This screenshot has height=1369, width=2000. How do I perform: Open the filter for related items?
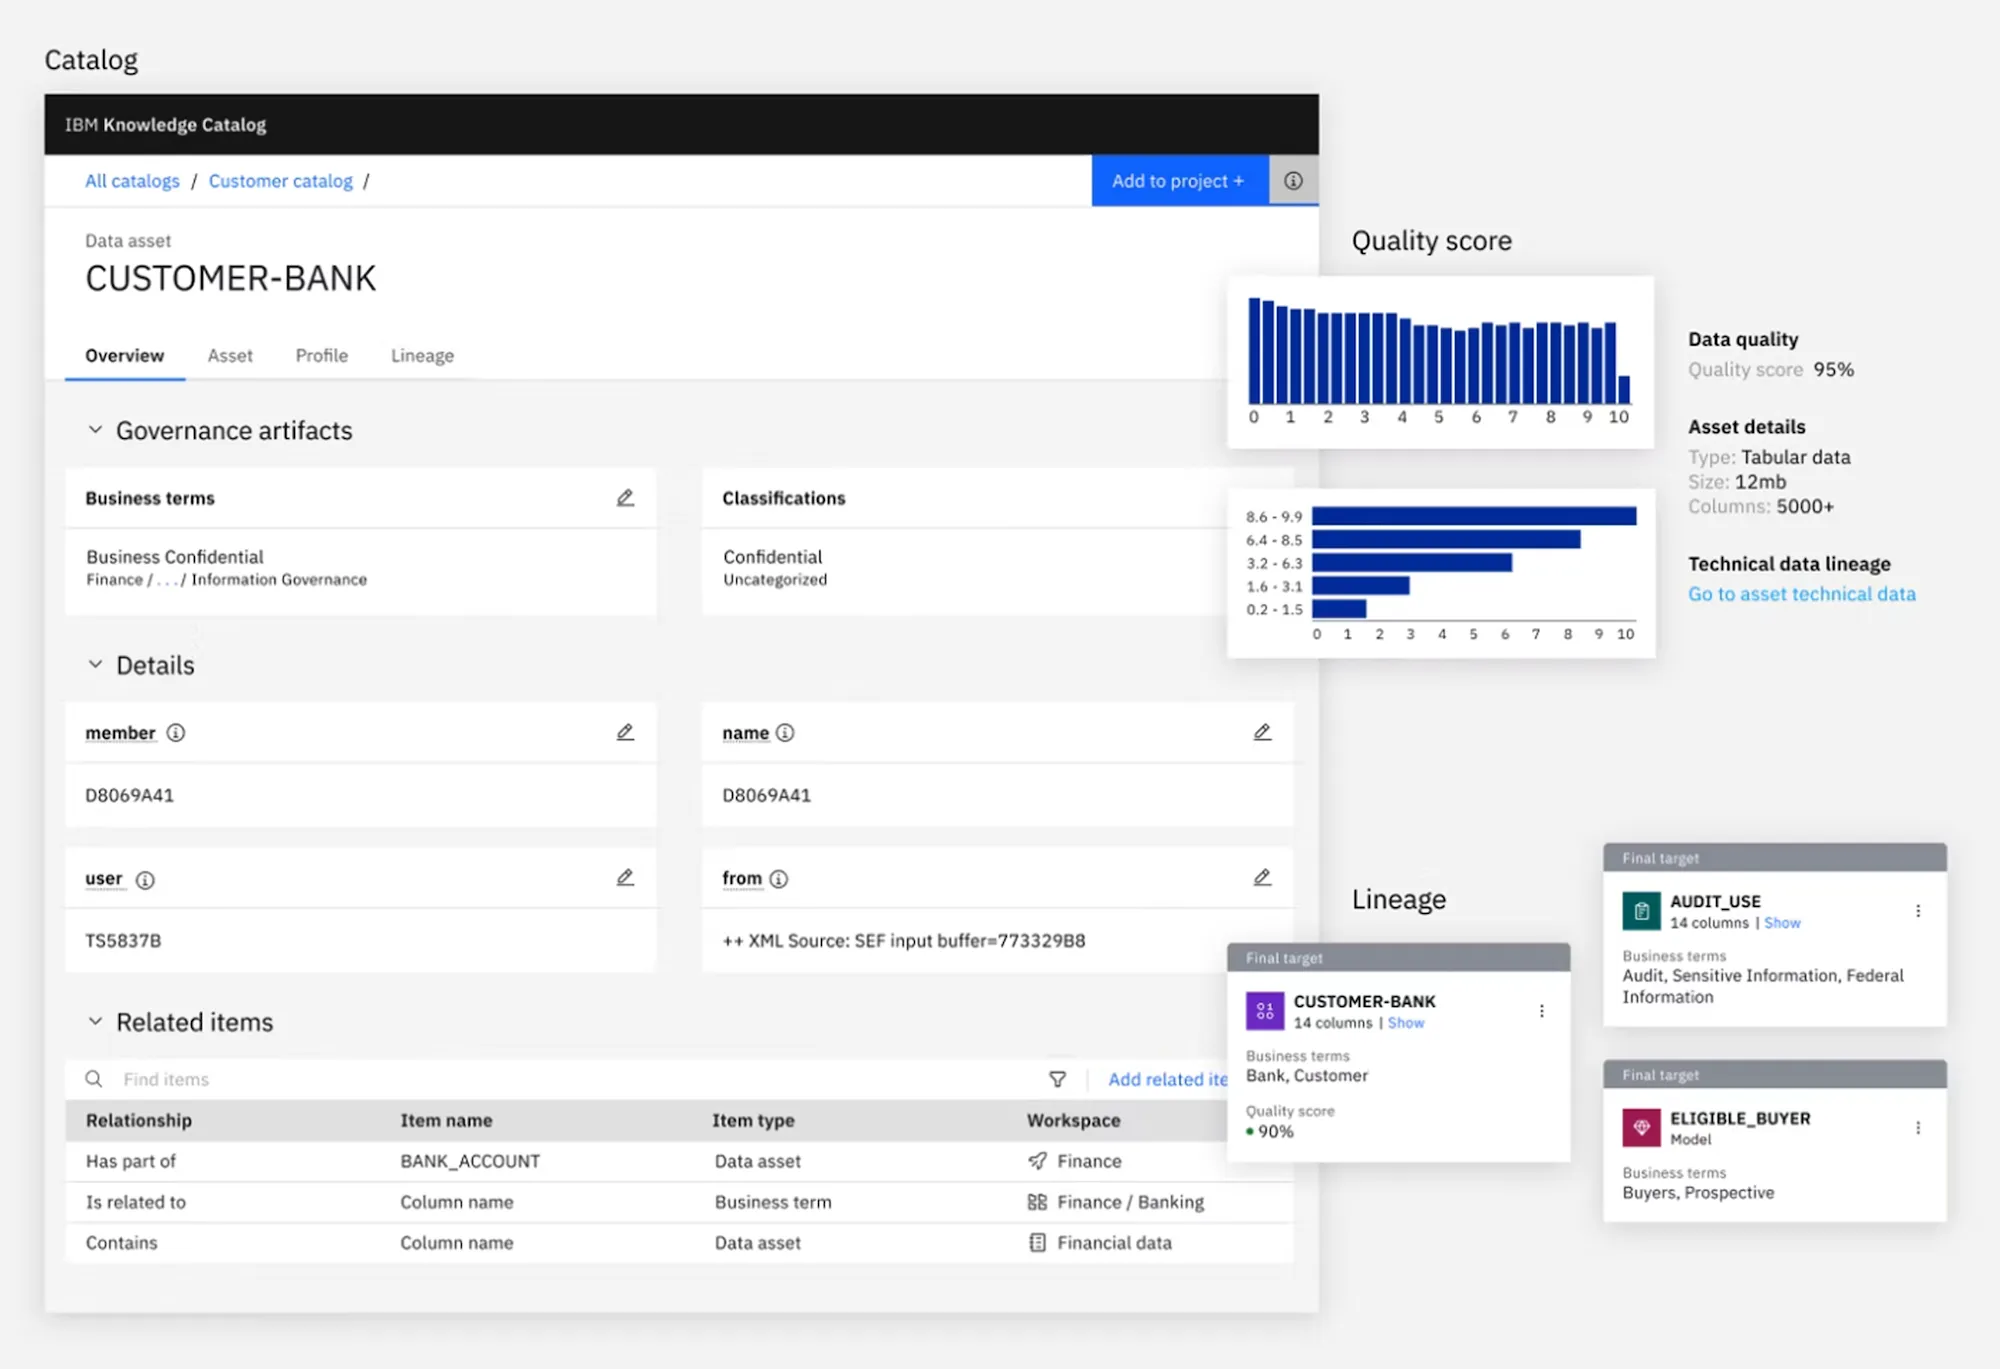point(1057,1079)
